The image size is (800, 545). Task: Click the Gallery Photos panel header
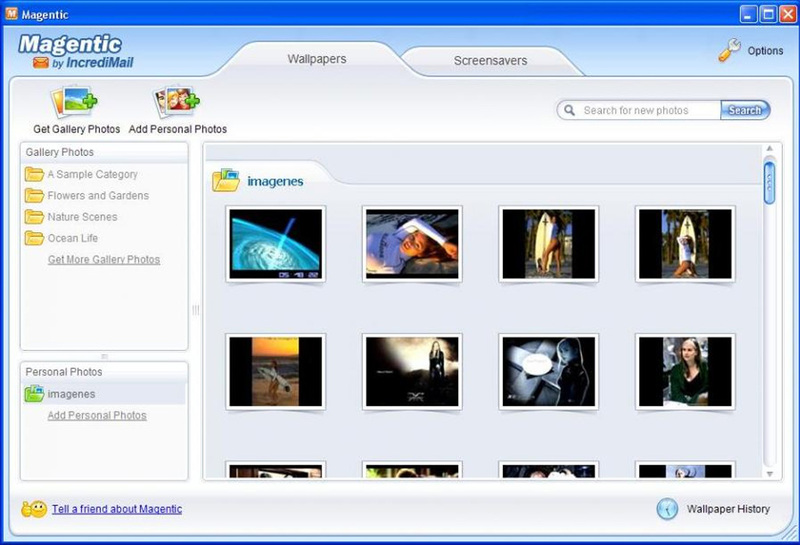[104, 153]
